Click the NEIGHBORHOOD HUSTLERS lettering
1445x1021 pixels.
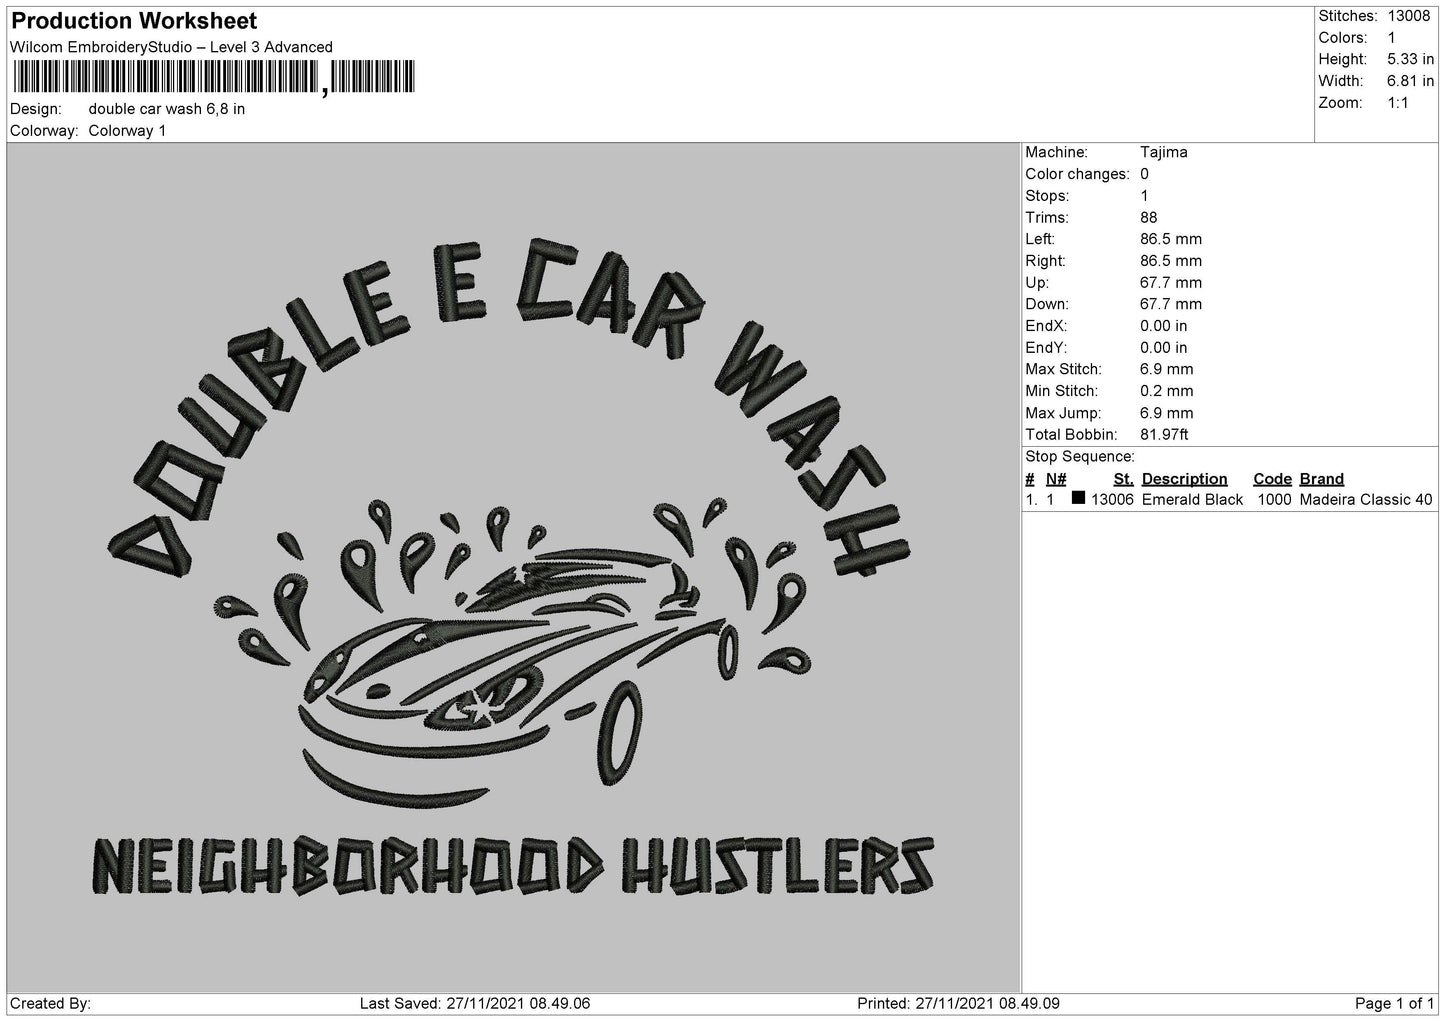[513, 866]
